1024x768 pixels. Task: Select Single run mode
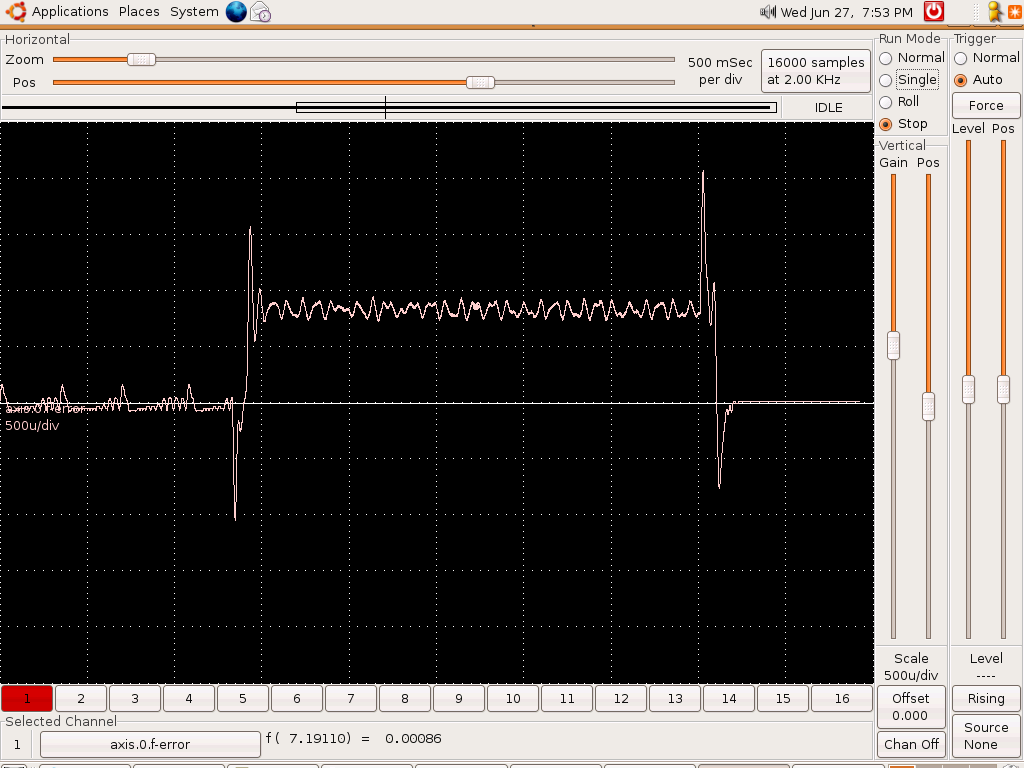pyautogui.click(x=909, y=80)
